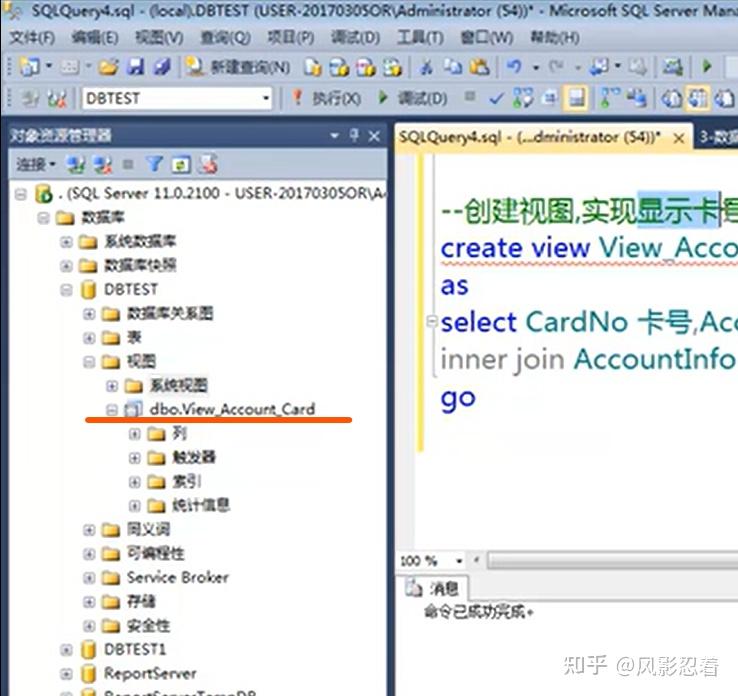Expand the DBTEST1 database node
Screen dimensions: 738x696
[x=66, y=650]
